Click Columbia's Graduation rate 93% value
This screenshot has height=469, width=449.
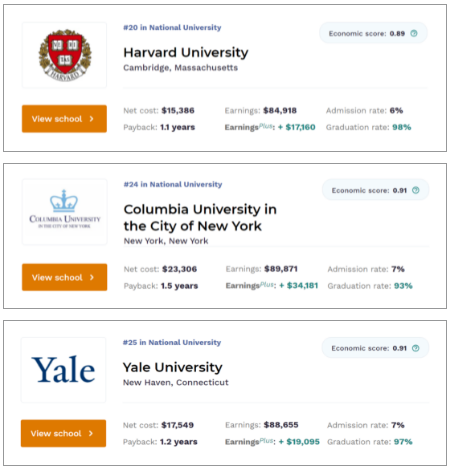(403, 286)
